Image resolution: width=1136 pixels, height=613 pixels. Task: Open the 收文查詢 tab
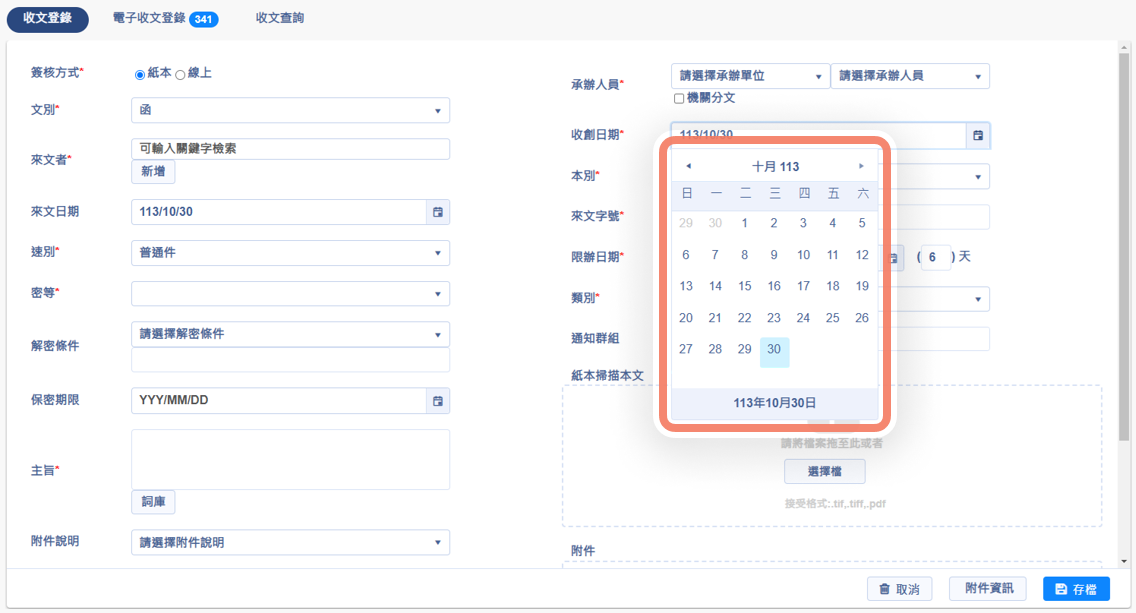tap(280, 19)
